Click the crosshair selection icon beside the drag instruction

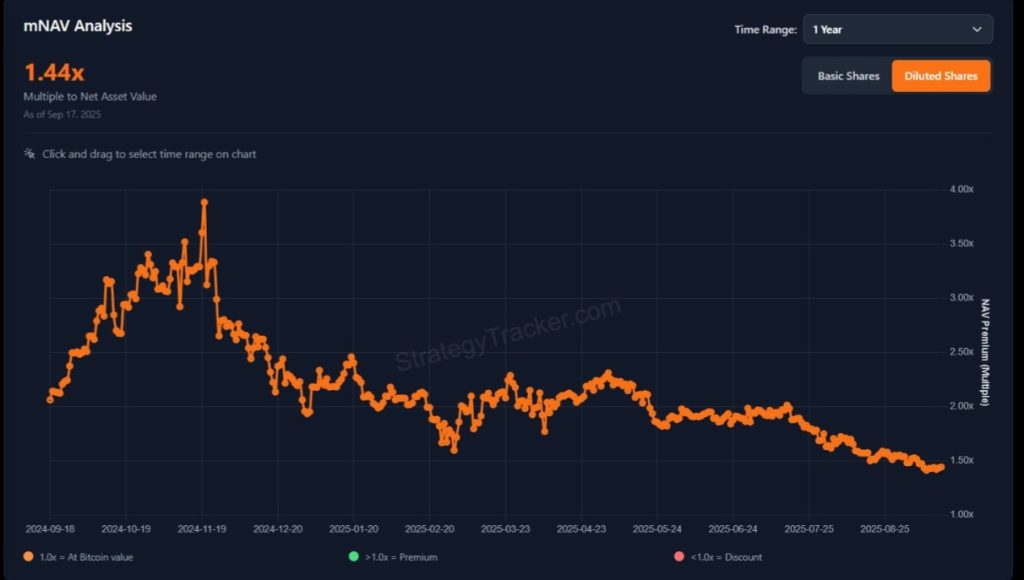pos(28,154)
